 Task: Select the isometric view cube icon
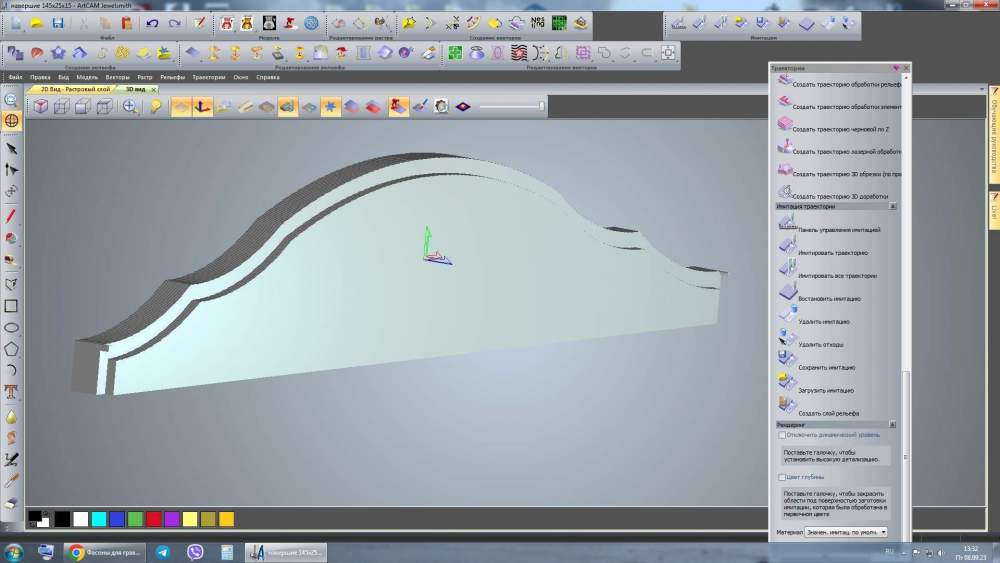coord(41,106)
